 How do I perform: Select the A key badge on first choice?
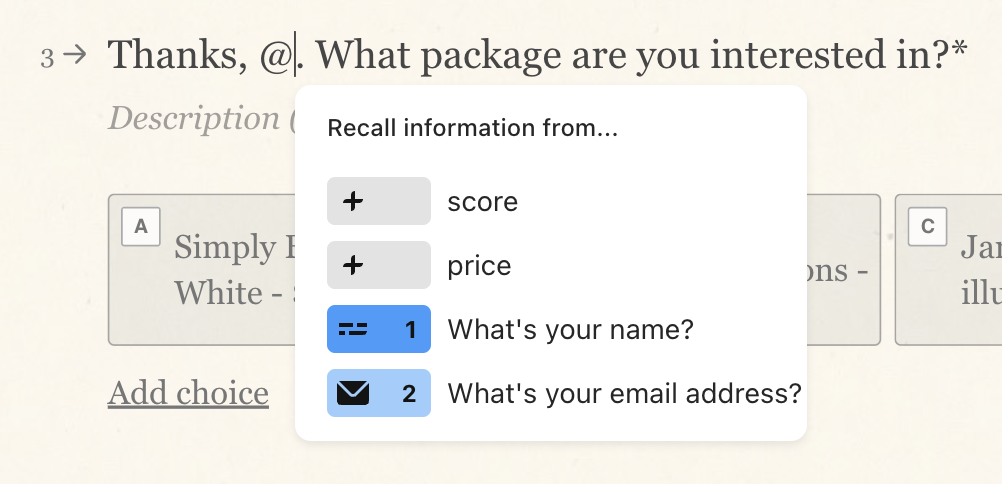[x=141, y=226]
